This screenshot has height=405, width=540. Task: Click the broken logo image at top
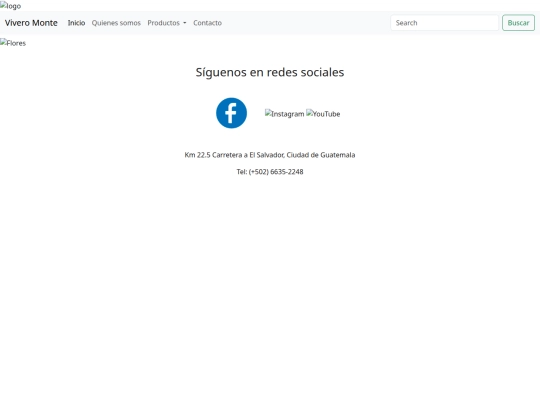click(11, 6)
